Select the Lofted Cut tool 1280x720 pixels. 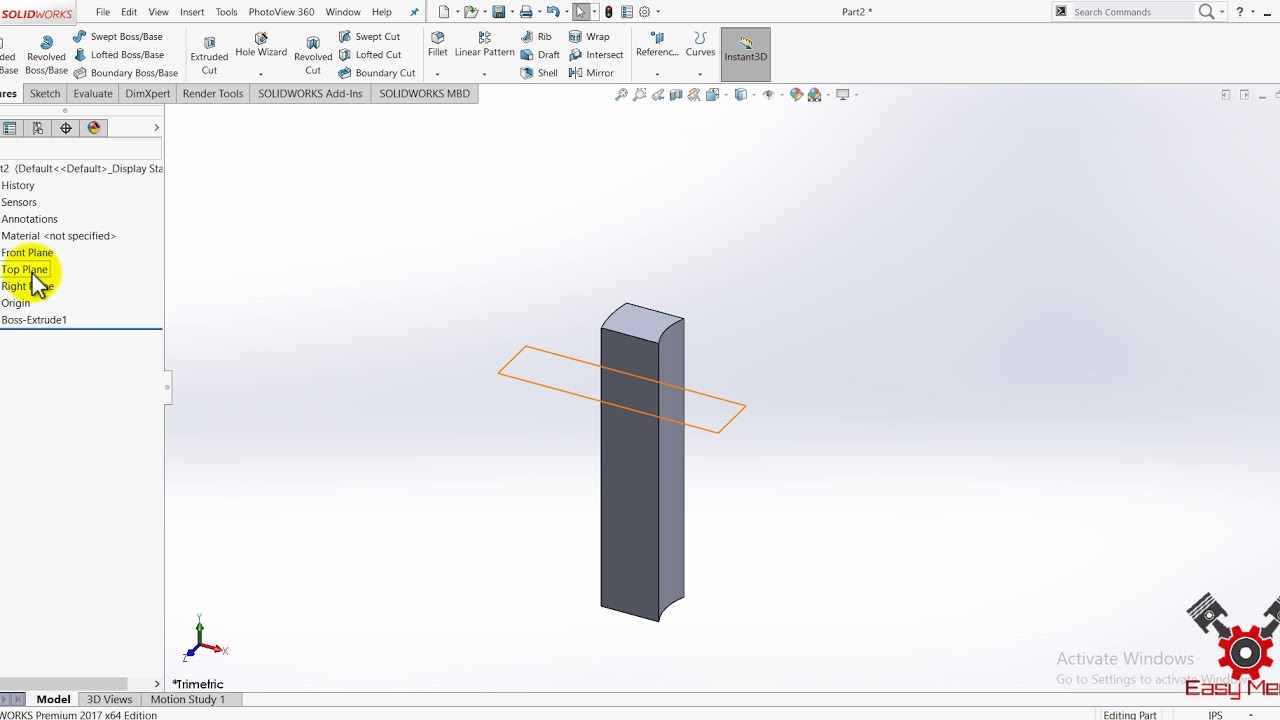pos(369,55)
